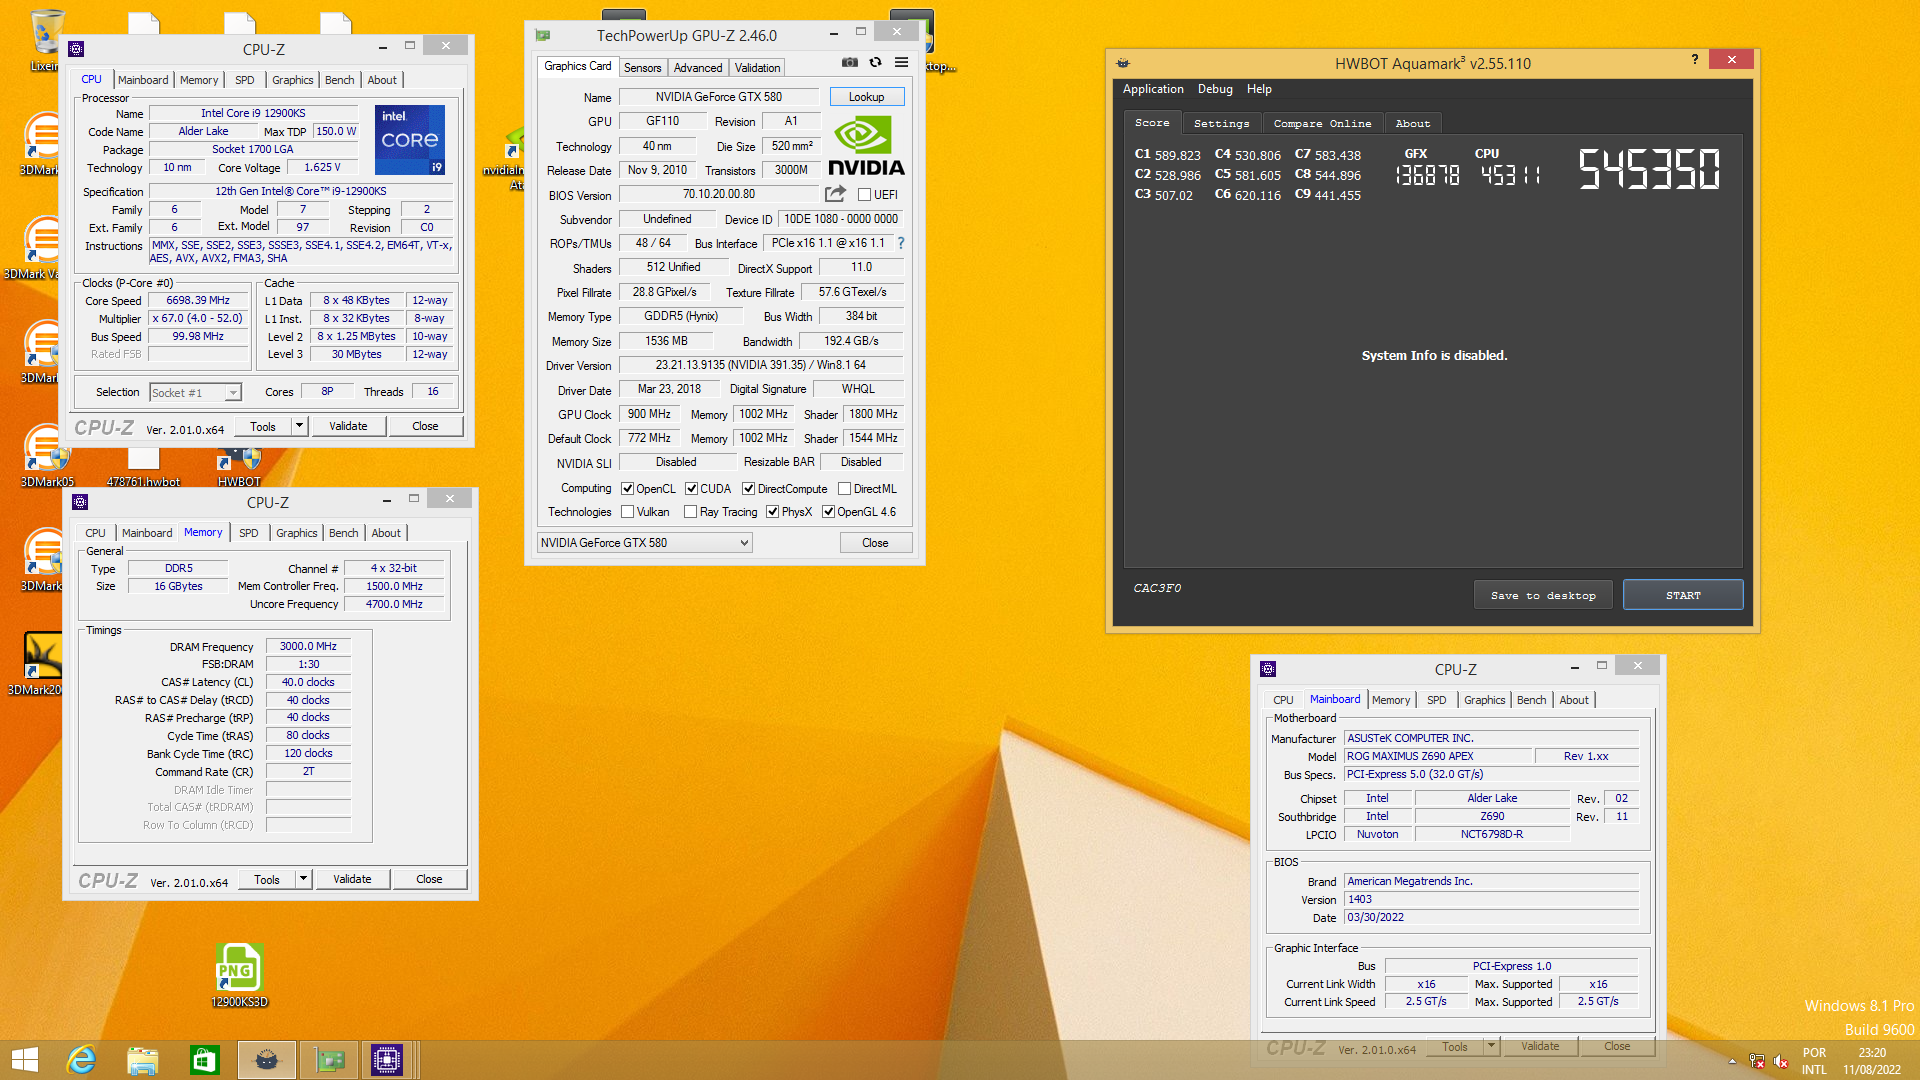Open the Help menu in Aquamark
1920x1080 pixels.
coord(1259,89)
